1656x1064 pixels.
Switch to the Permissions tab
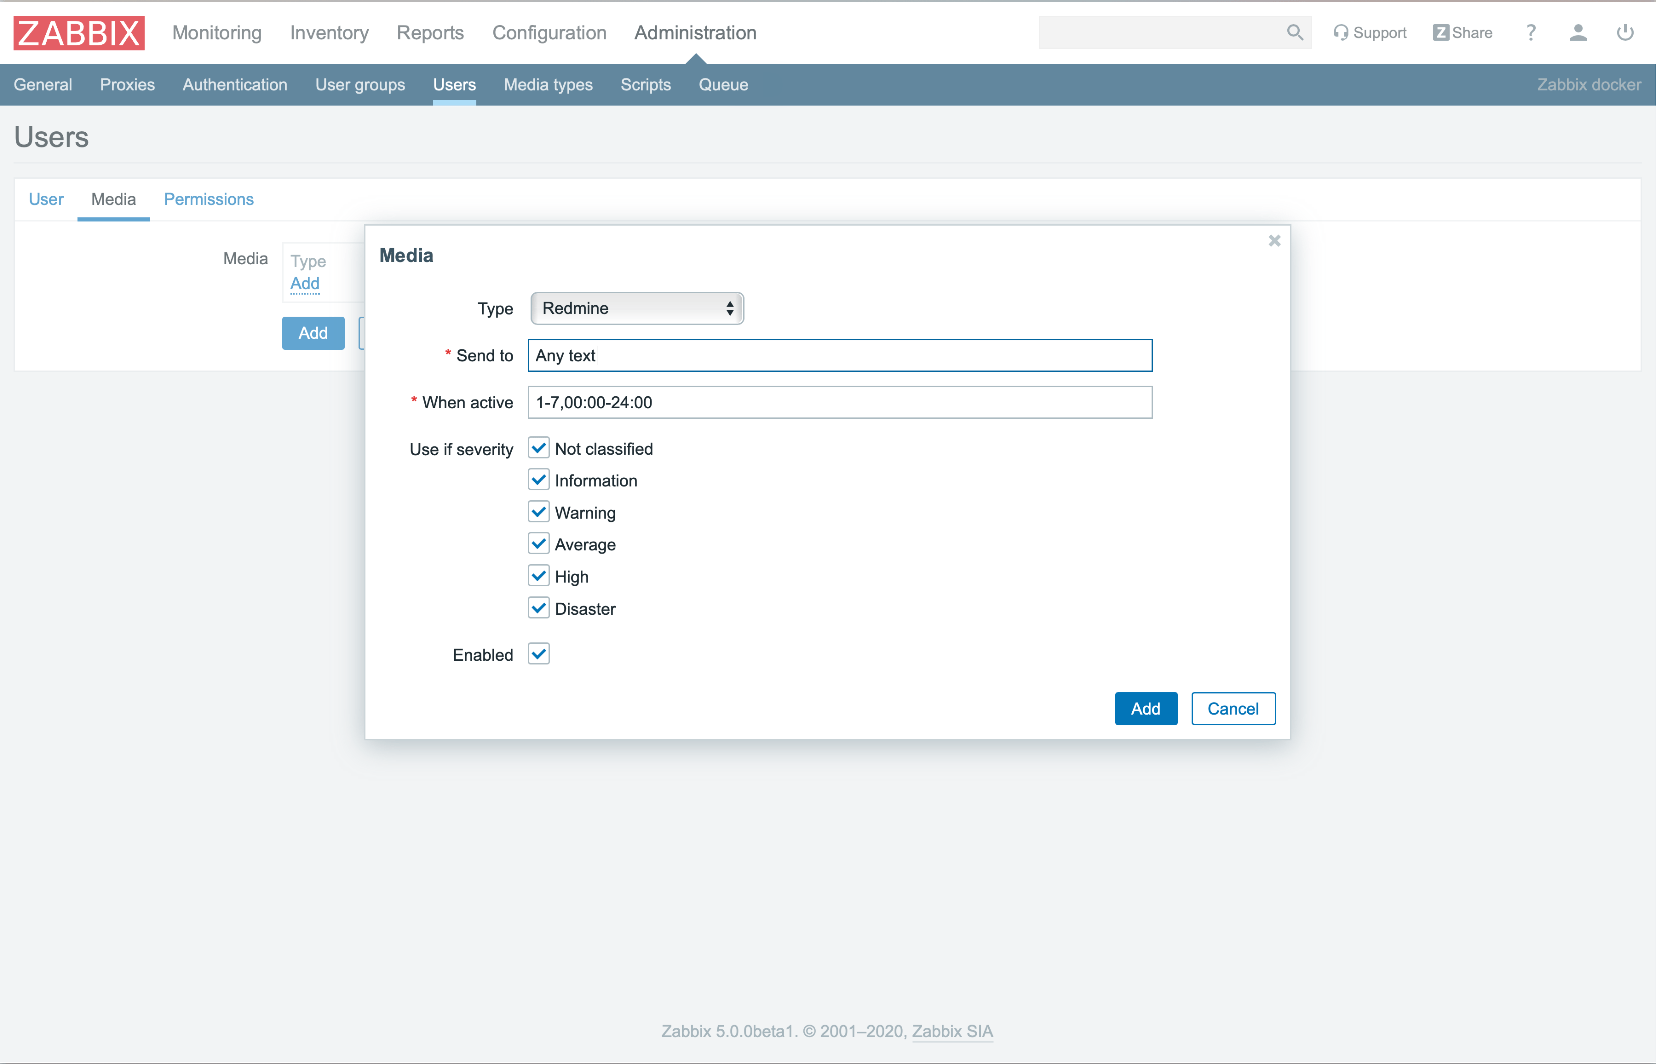(208, 199)
